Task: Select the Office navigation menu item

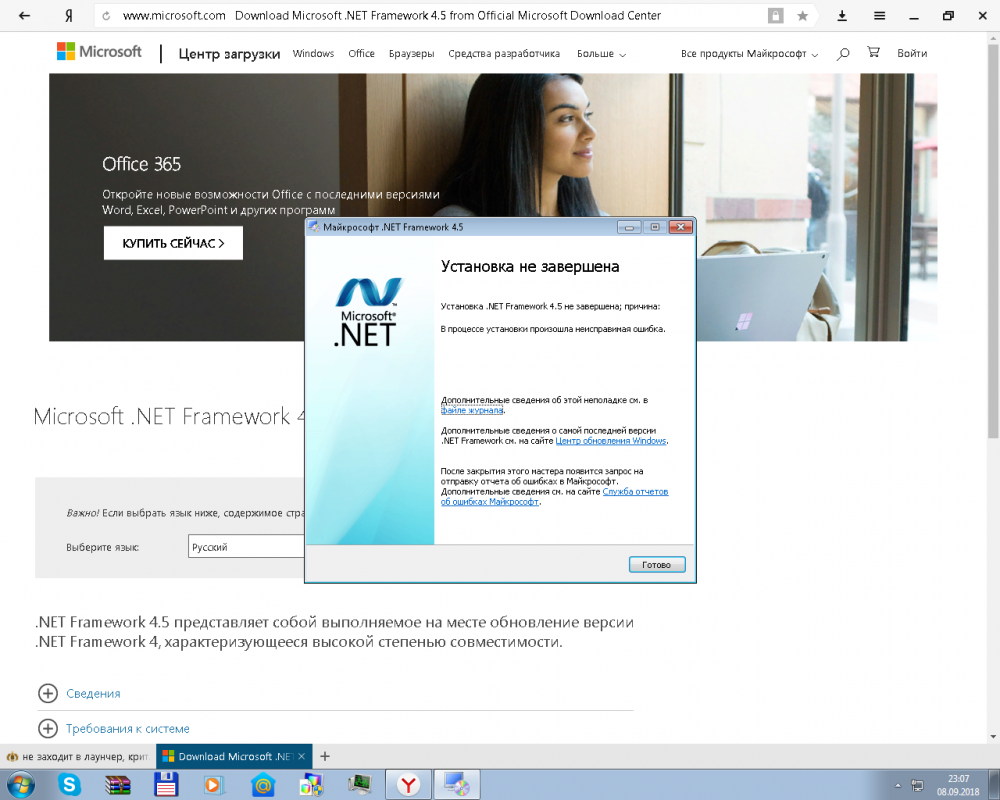Action: pyautogui.click(x=361, y=54)
